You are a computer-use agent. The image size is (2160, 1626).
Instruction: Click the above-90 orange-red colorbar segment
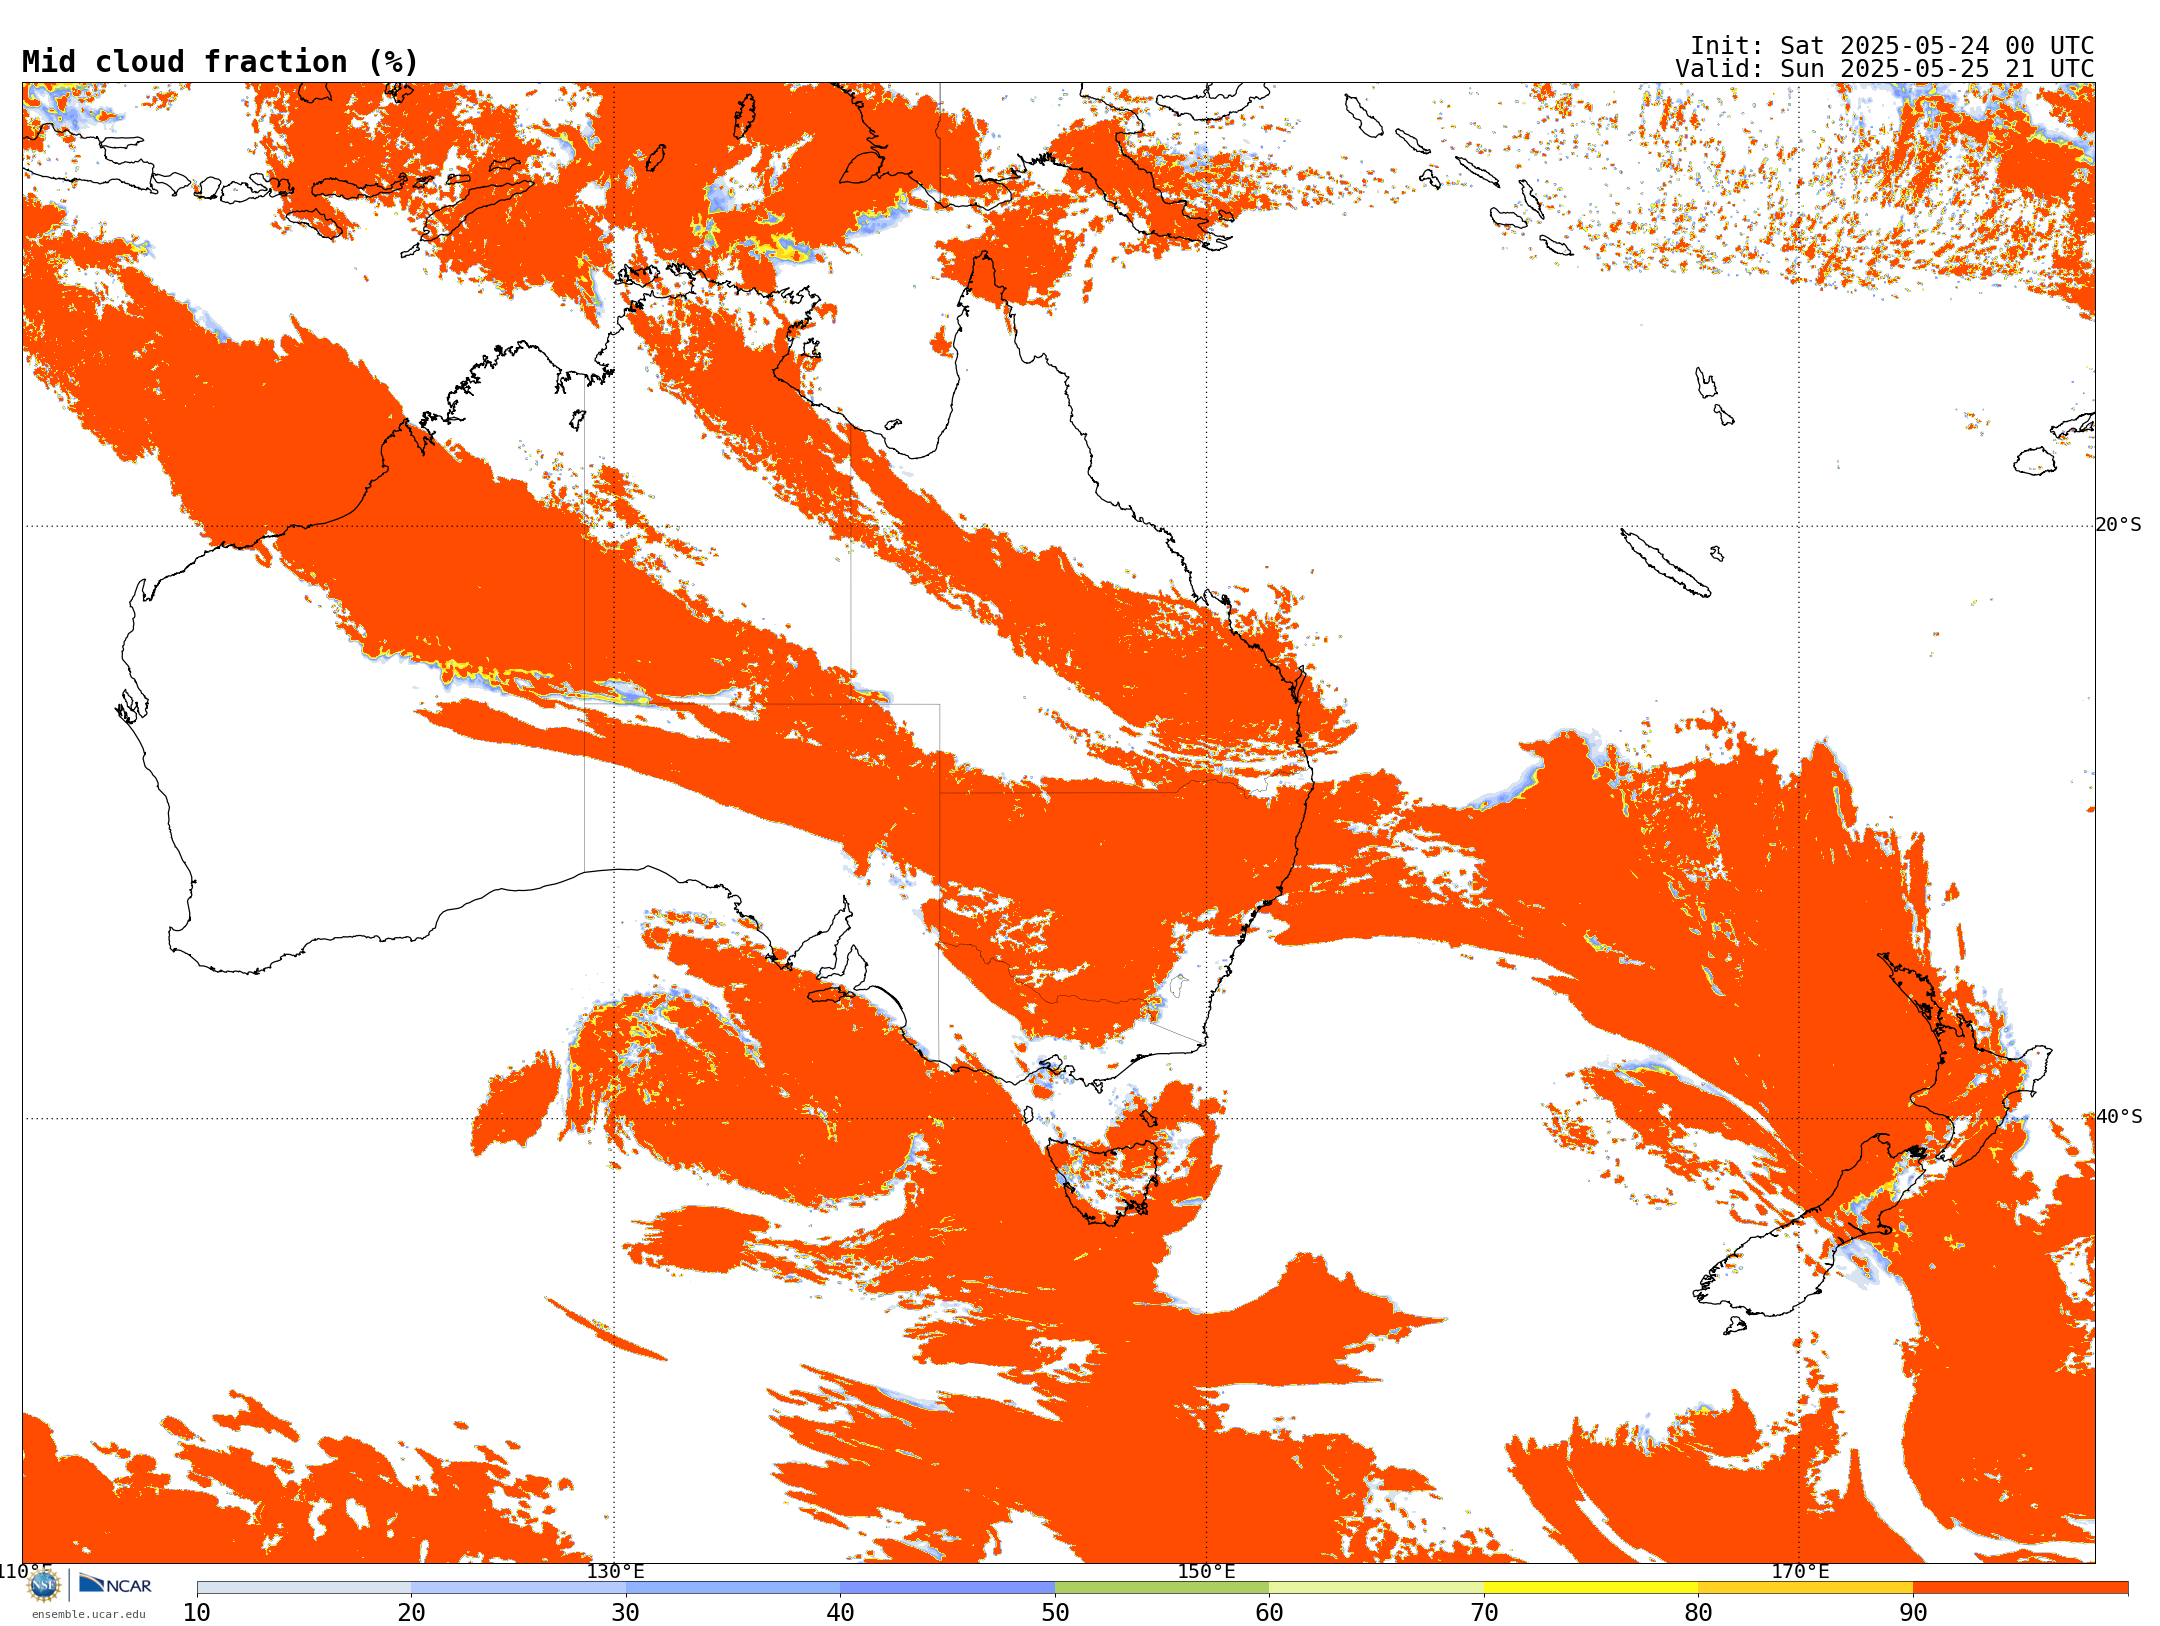[x=2020, y=1588]
